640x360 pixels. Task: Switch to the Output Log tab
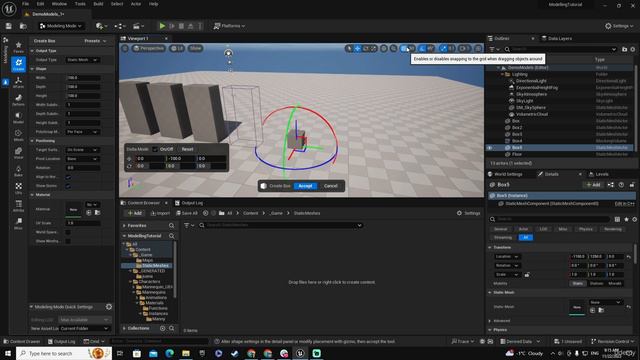189,203
